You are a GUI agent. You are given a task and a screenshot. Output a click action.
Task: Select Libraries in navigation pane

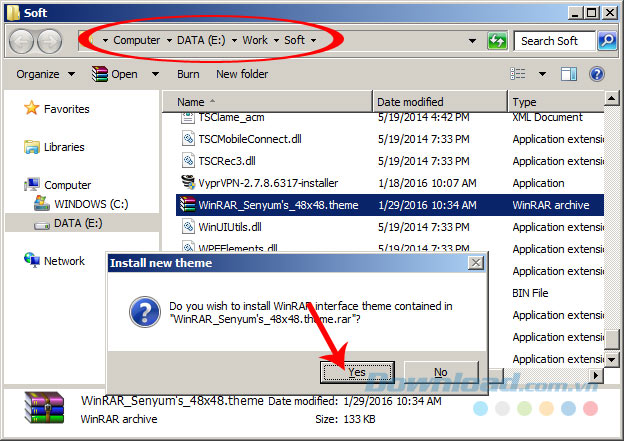(x=64, y=147)
